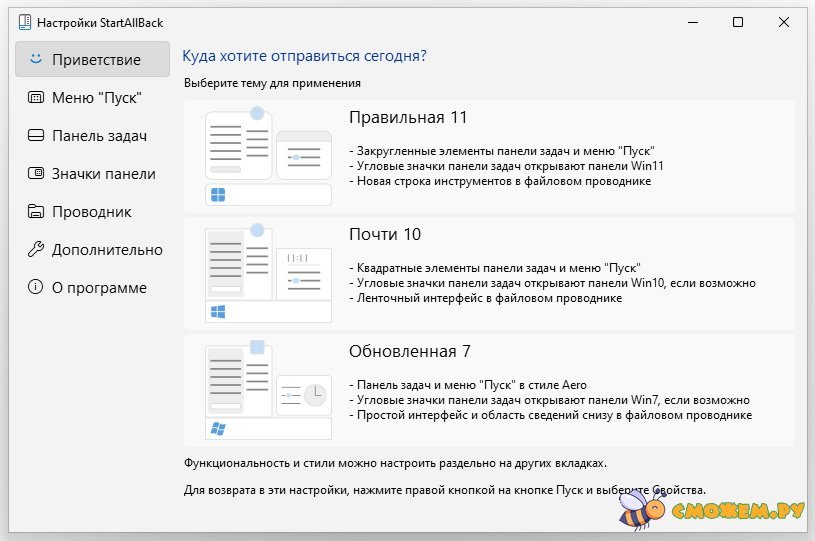Select the Правильная 11 theme preview thumbnail
Viewport: 815px width, 541px height.
click(x=268, y=155)
